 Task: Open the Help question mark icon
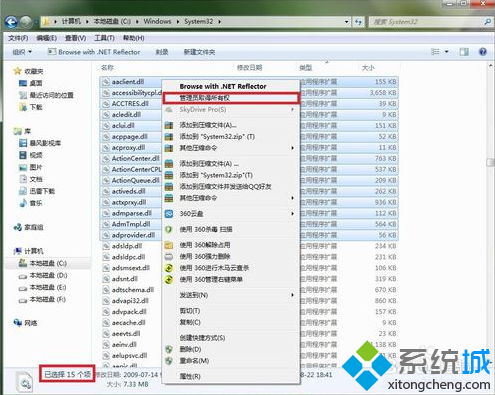483,52
